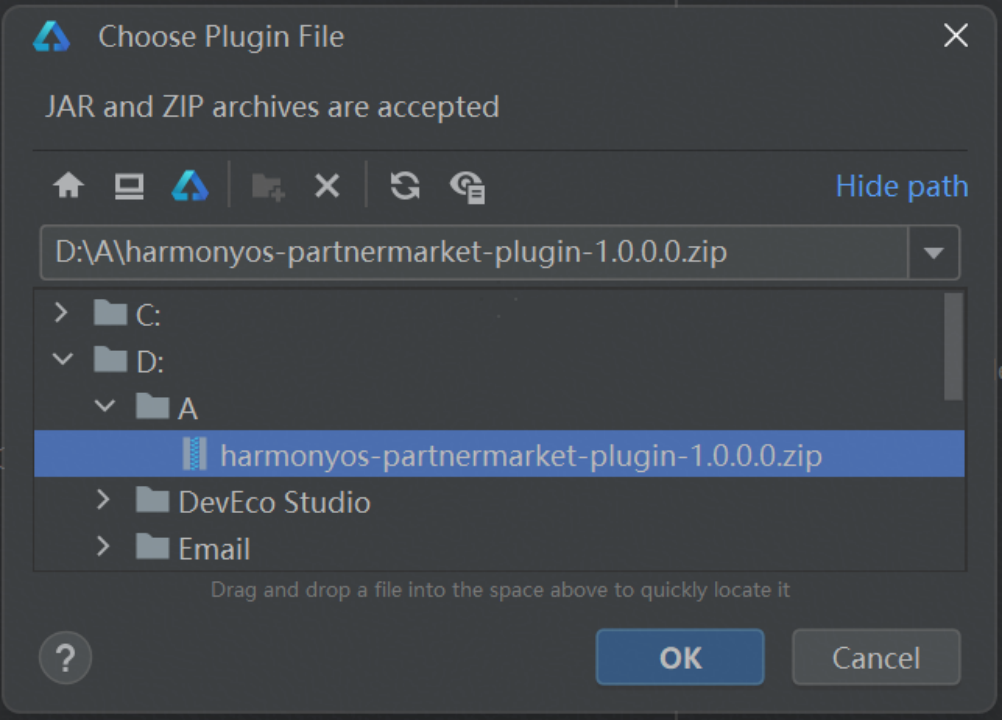
Task: Click inside the file path input field
Action: tap(474, 252)
